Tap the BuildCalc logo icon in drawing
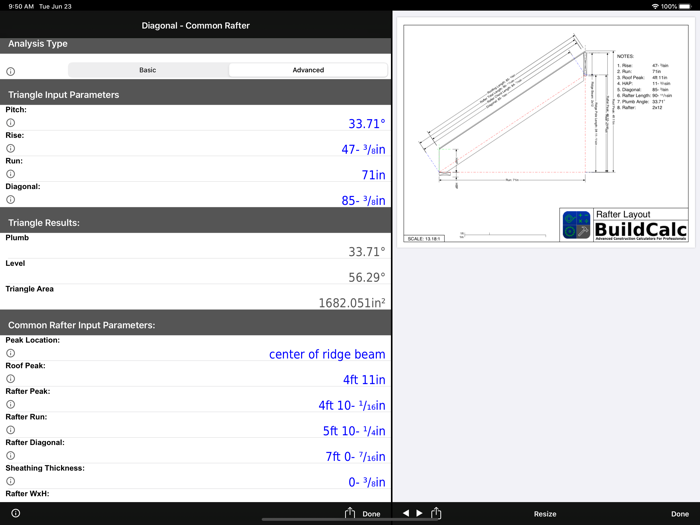 [576, 225]
